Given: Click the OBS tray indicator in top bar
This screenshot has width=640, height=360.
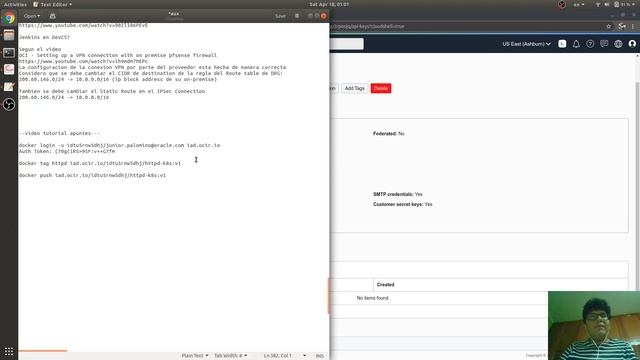Looking at the screenshot, I should point(562,4).
